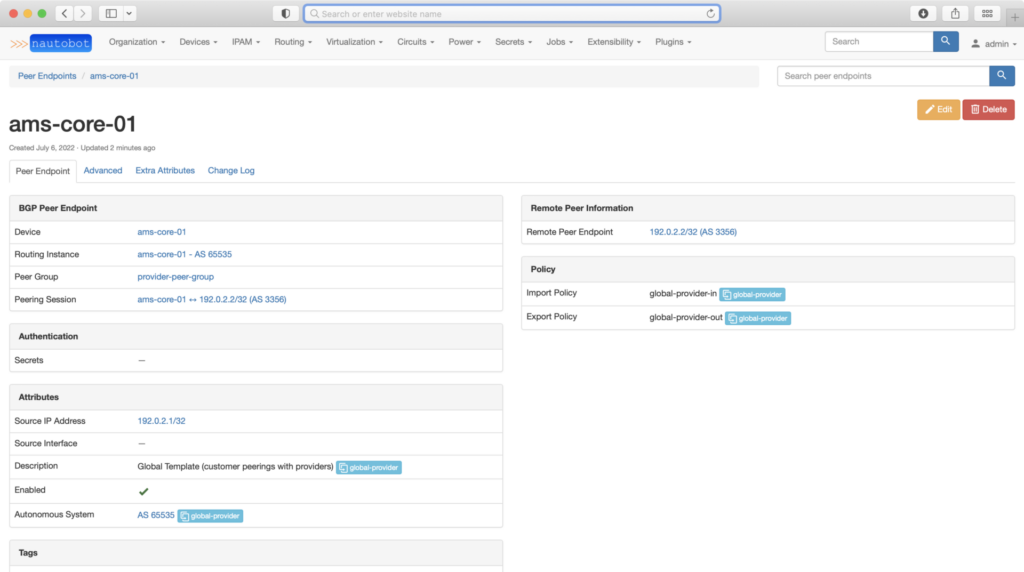Click the Nautobot logo
This screenshot has width=1024, height=572.
(51, 43)
